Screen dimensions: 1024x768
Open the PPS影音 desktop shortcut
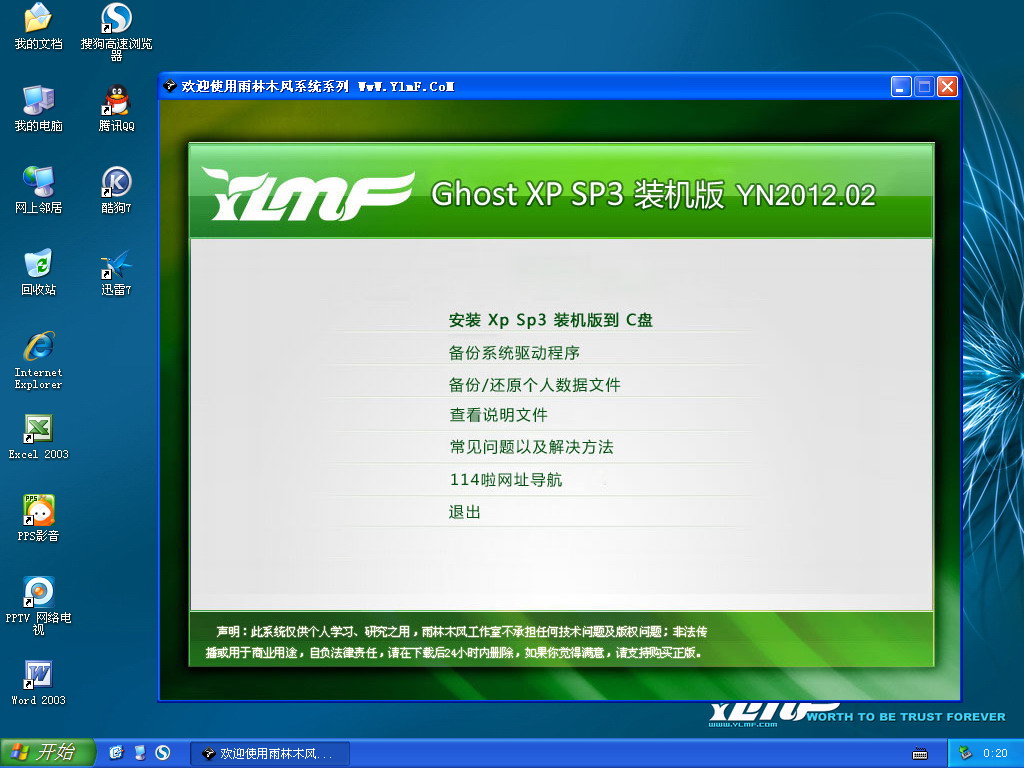[x=38, y=518]
